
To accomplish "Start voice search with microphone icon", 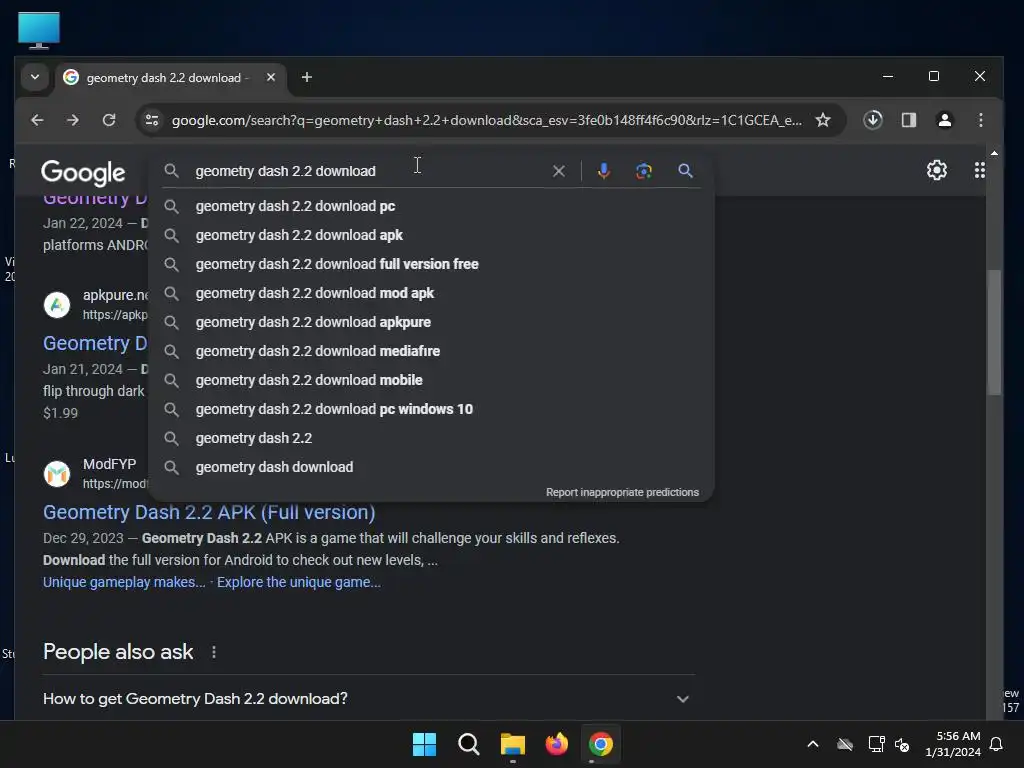I will pos(603,171).
